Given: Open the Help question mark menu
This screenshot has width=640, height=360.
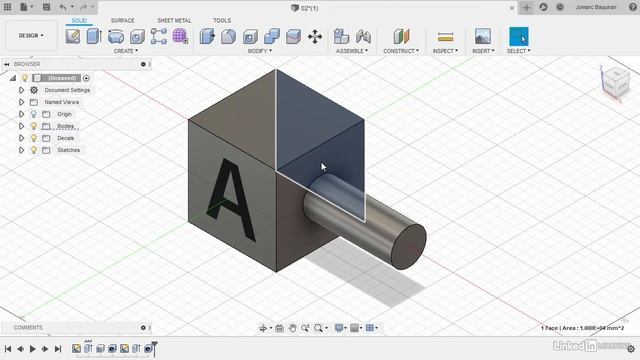Looking at the screenshot, I should coord(634,7).
